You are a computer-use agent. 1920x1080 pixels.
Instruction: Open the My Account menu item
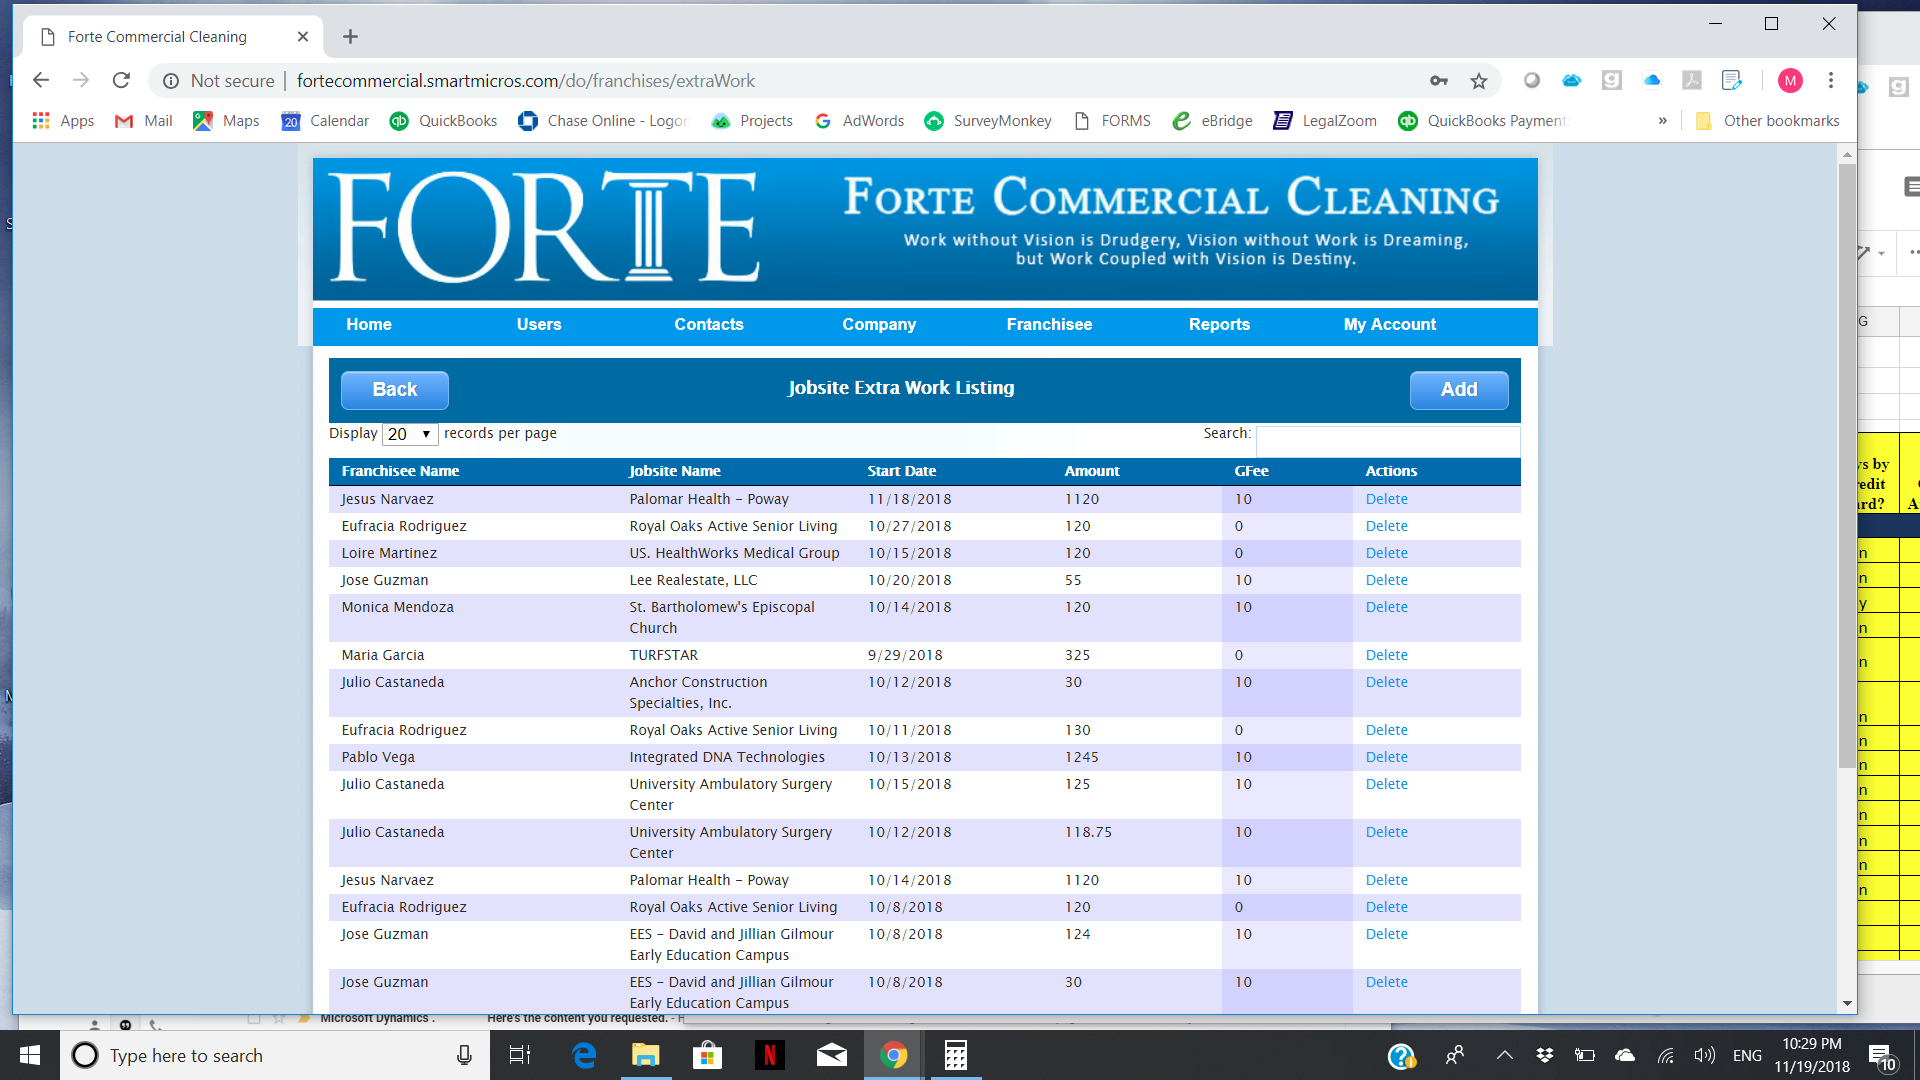(1389, 325)
